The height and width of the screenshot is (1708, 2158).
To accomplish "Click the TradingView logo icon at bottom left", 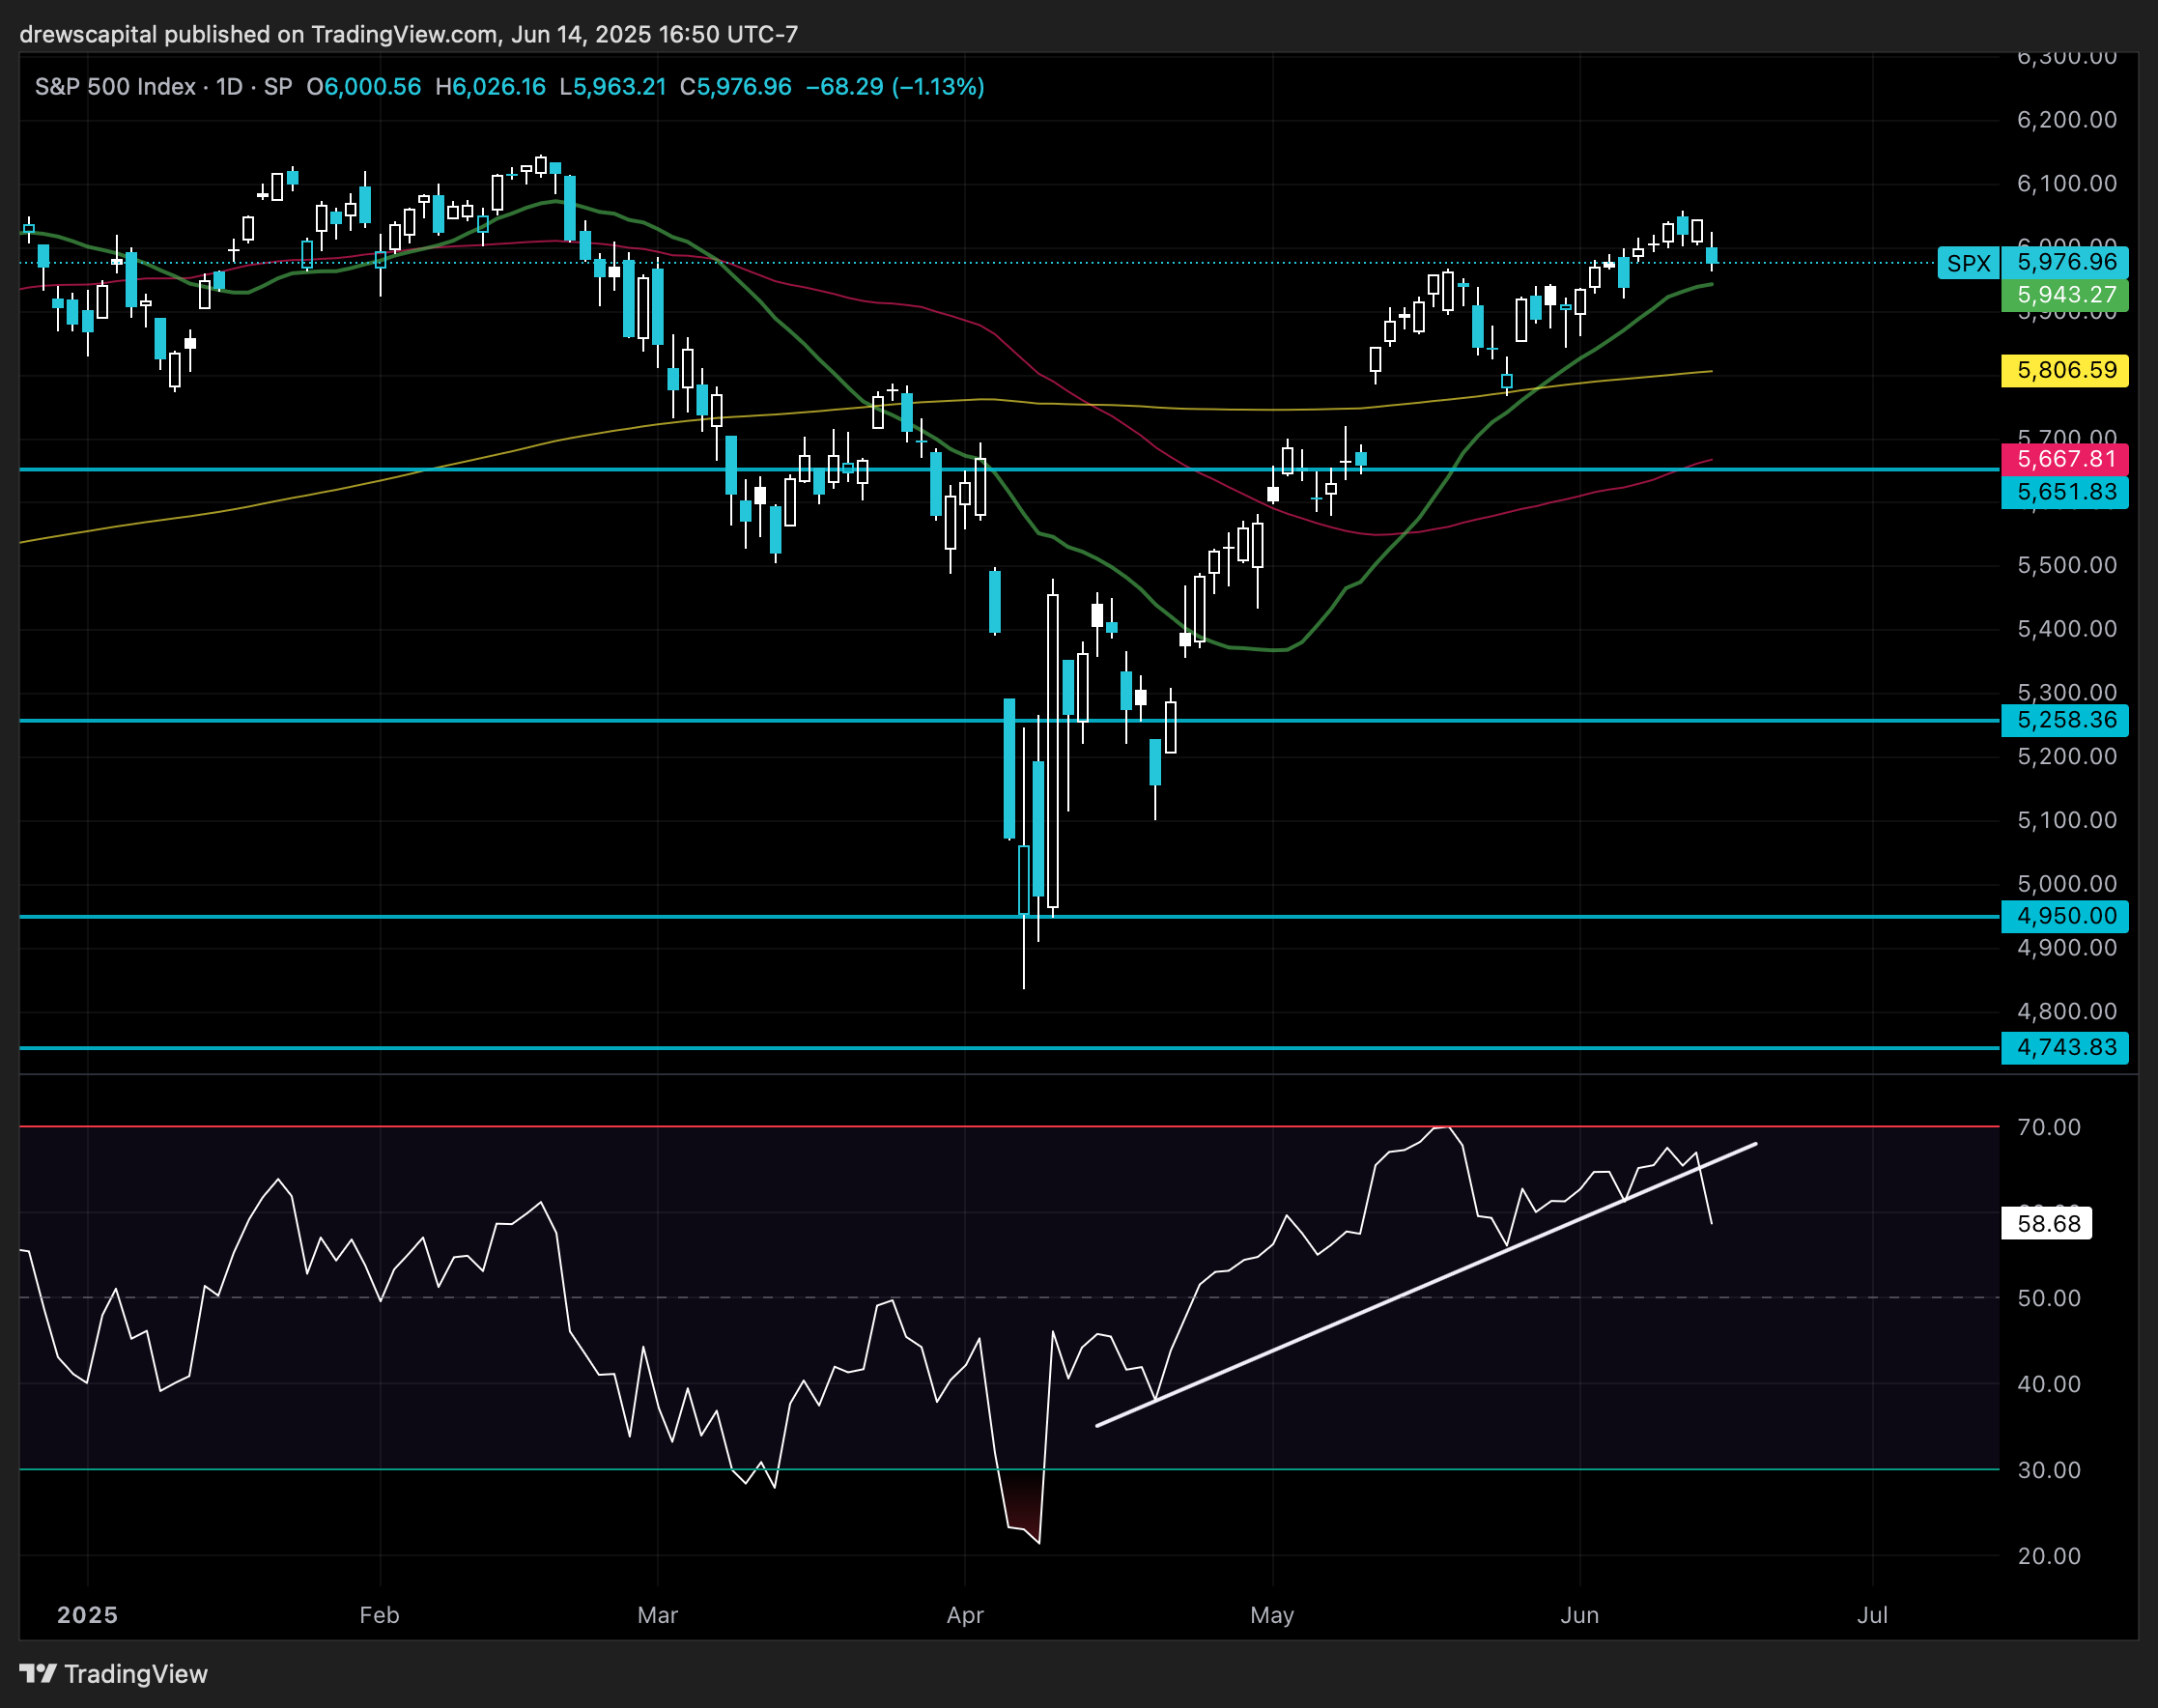I will (x=38, y=1673).
